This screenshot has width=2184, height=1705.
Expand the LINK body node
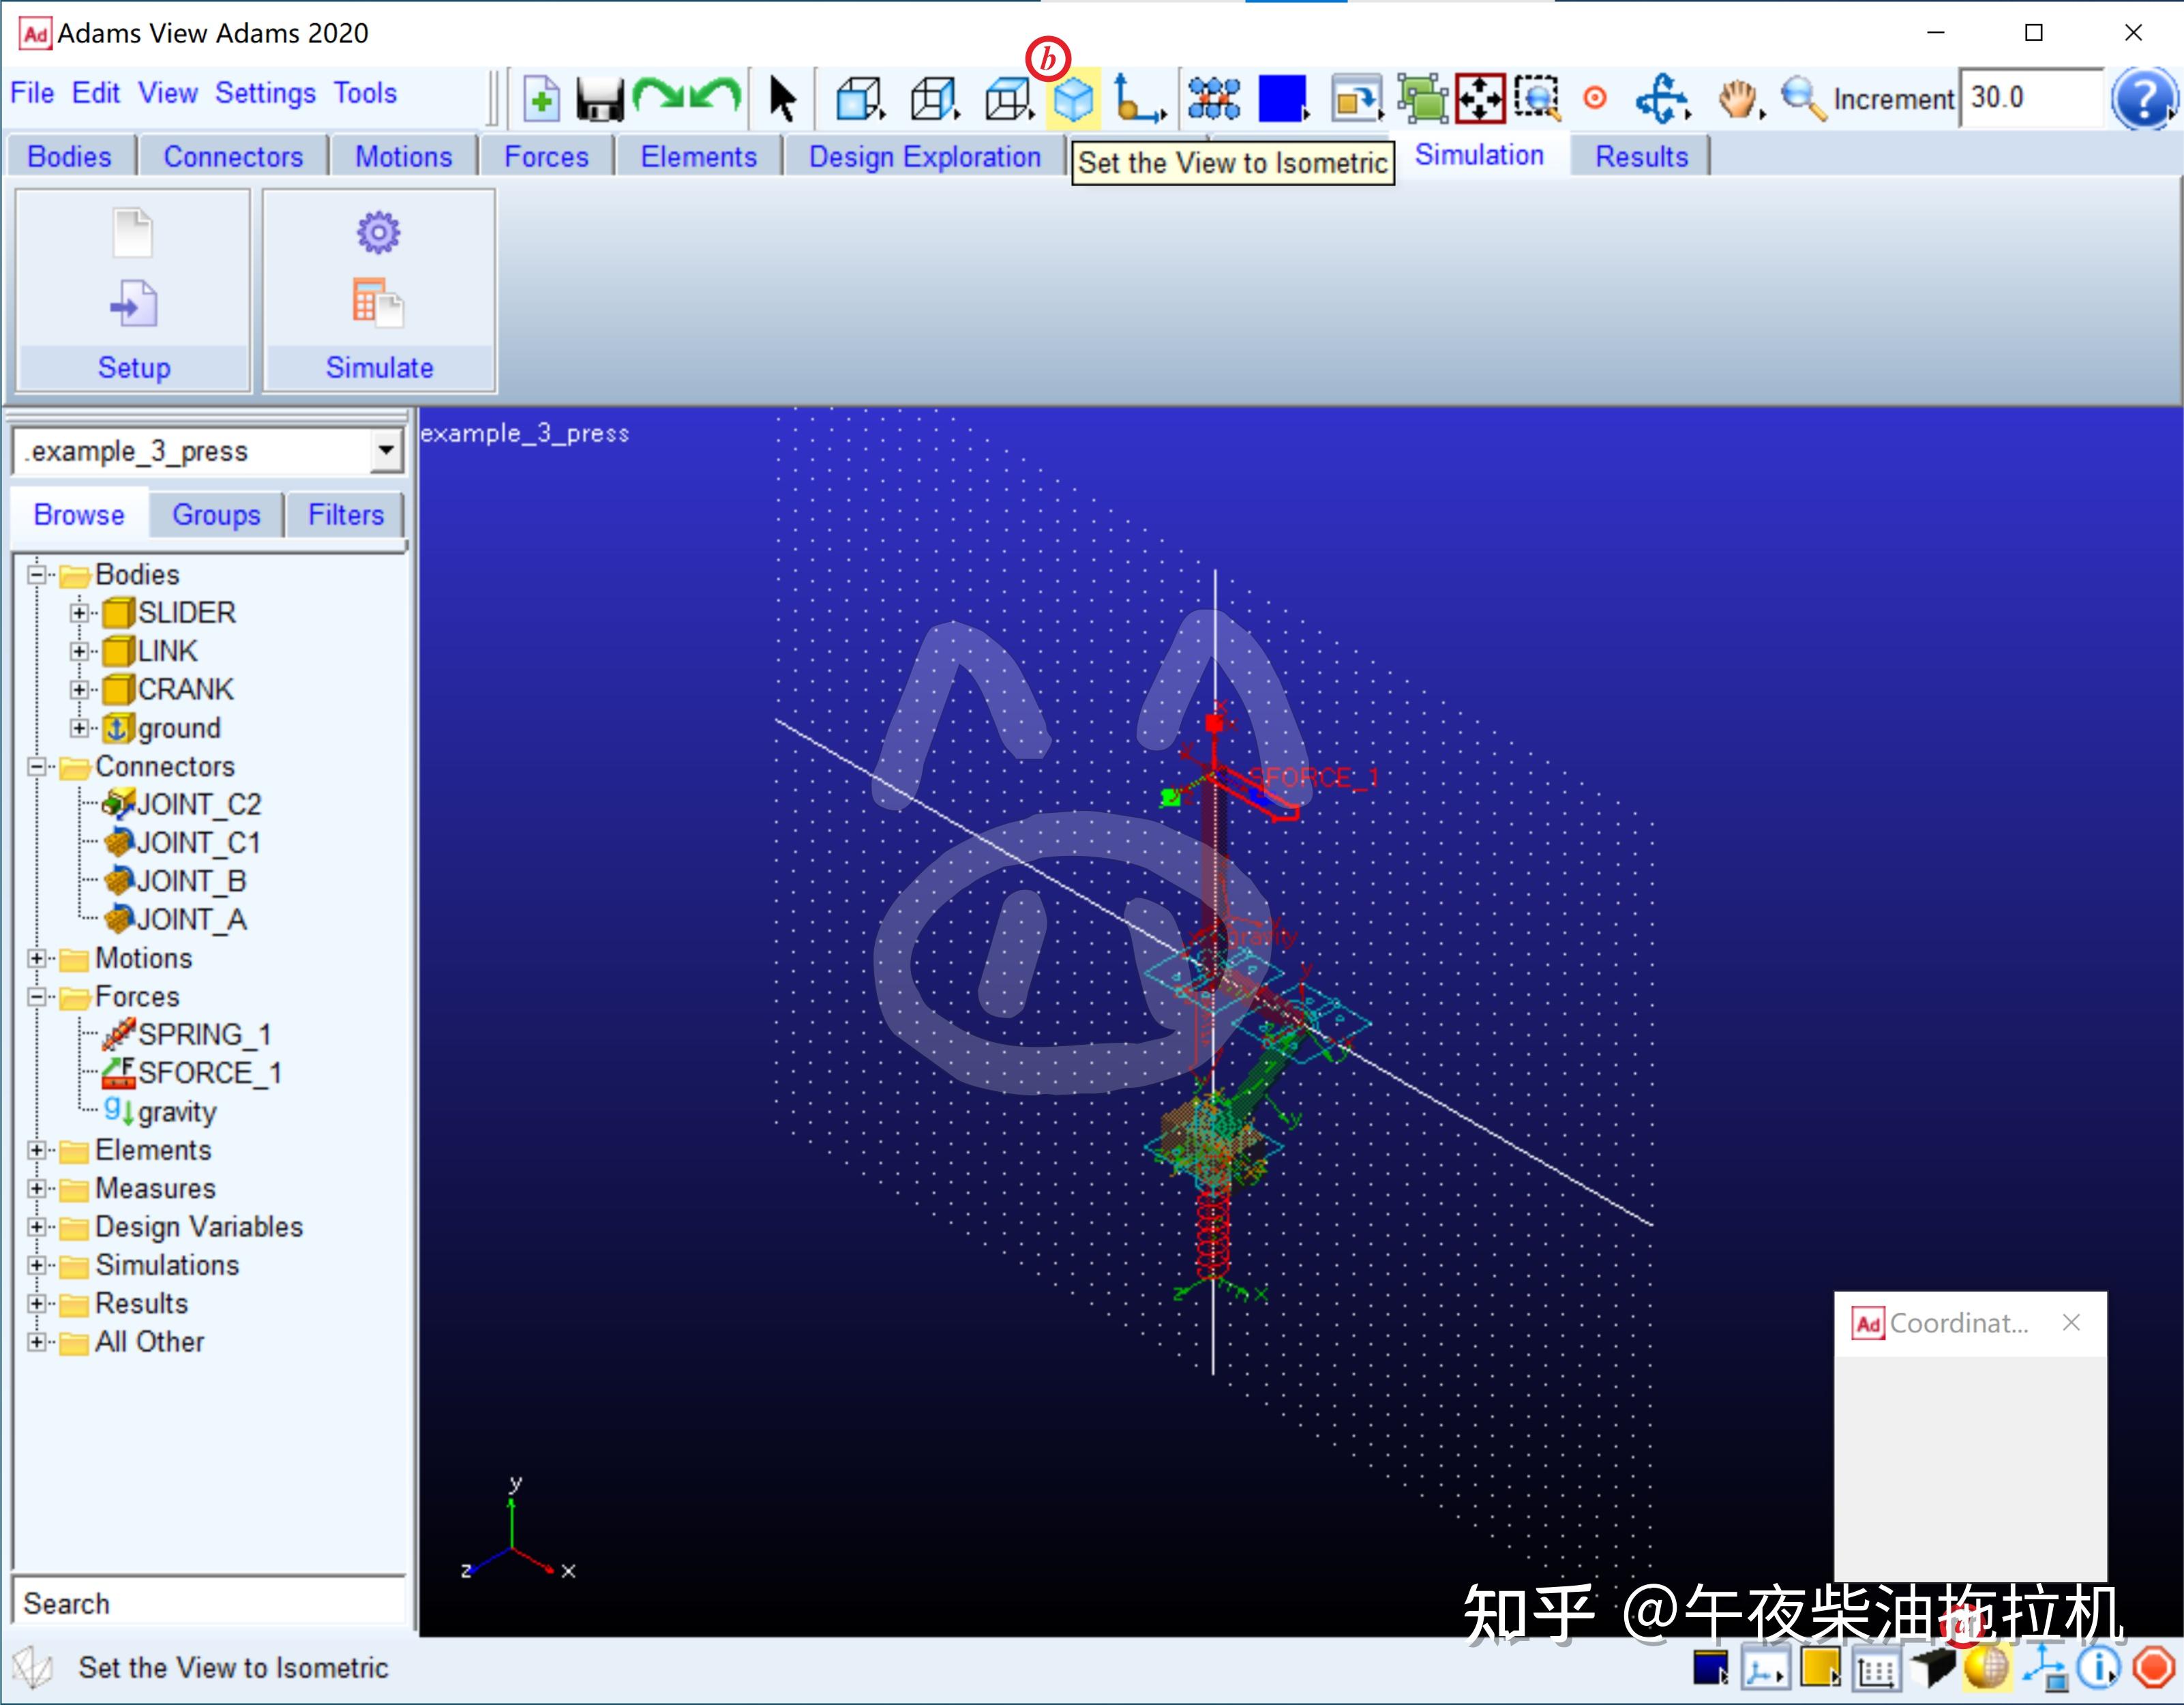click(x=79, y=651)
